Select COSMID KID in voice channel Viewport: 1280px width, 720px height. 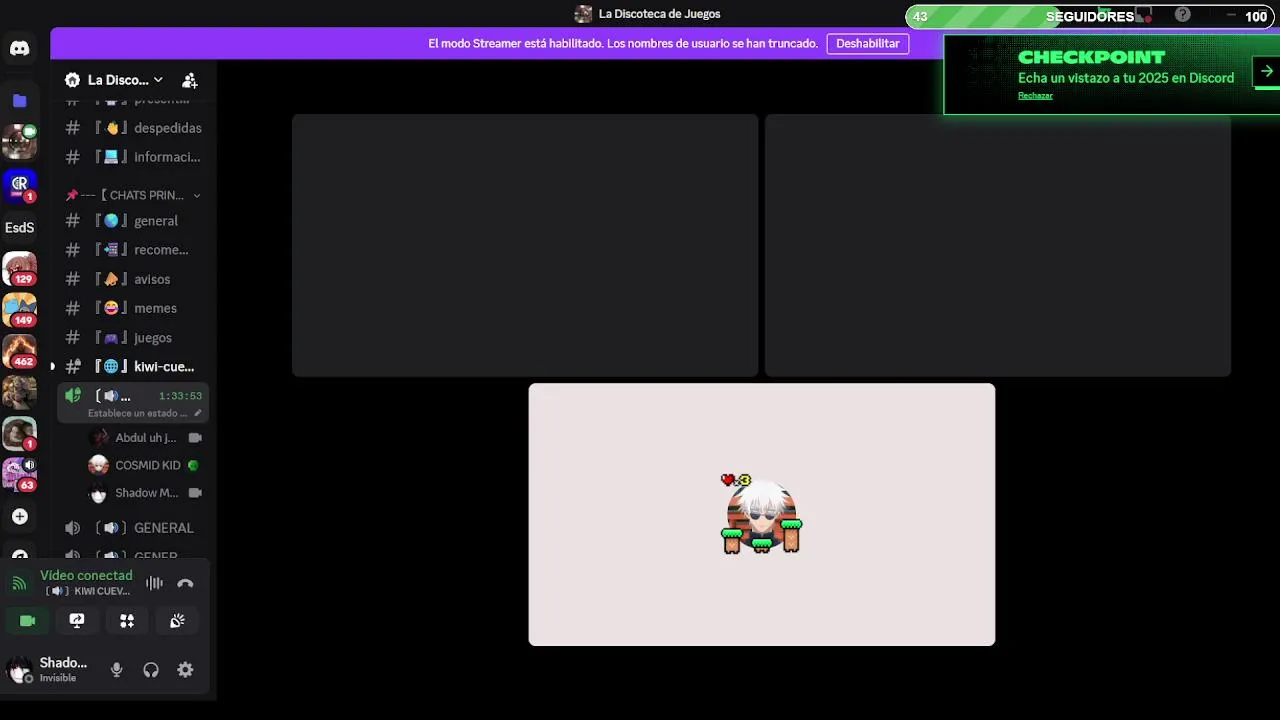(x=145, y=465)
